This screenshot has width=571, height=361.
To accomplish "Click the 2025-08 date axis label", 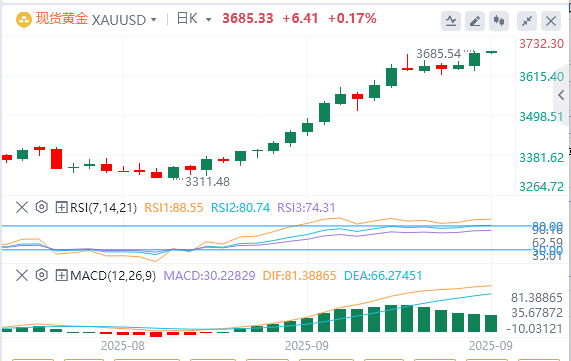I will point(123,345).
